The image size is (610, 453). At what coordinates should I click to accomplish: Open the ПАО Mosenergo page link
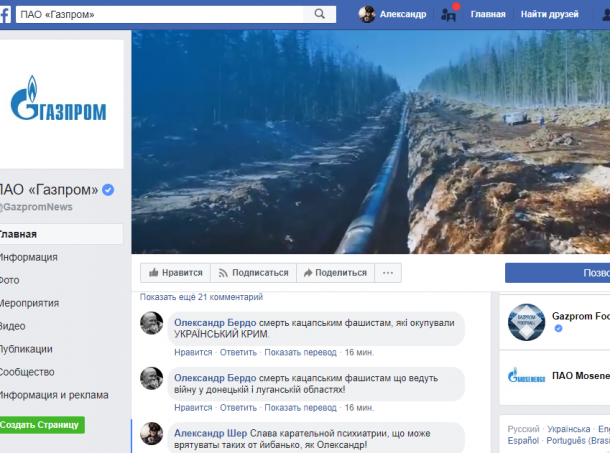pos(581,376)
